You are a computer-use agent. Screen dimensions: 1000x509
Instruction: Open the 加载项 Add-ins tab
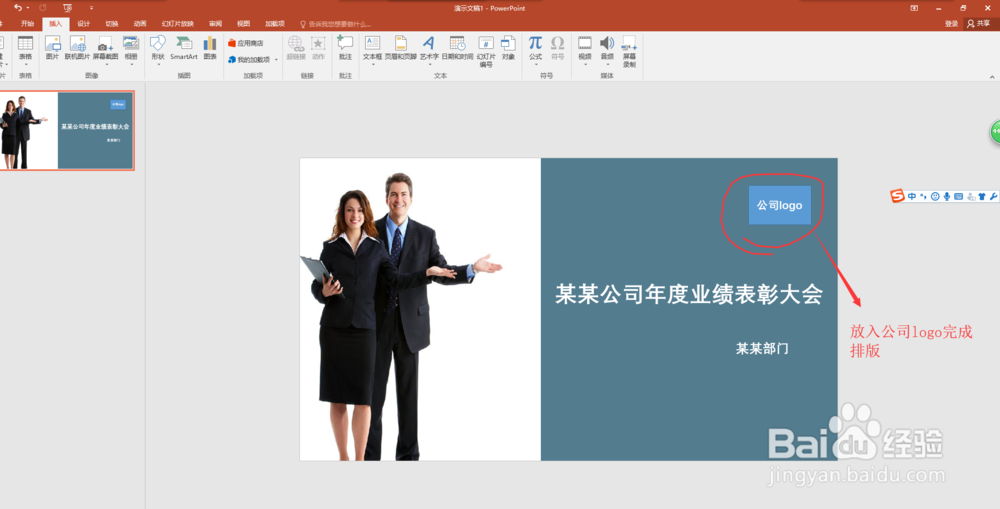pos(274,24)
